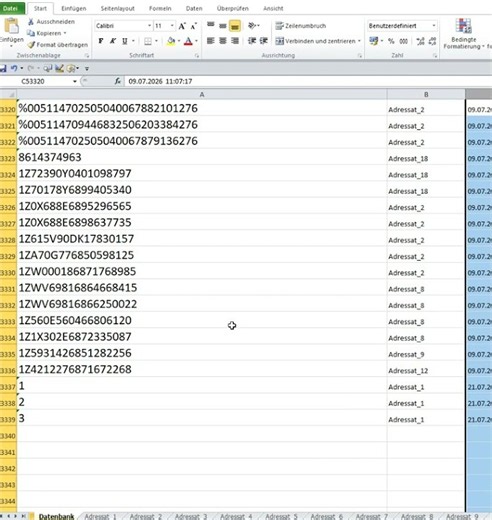Open Benutzerdefiniert number format dropdown
This screenshot has height=520, width=492.
pyautogui.click(x=434, y=26)
